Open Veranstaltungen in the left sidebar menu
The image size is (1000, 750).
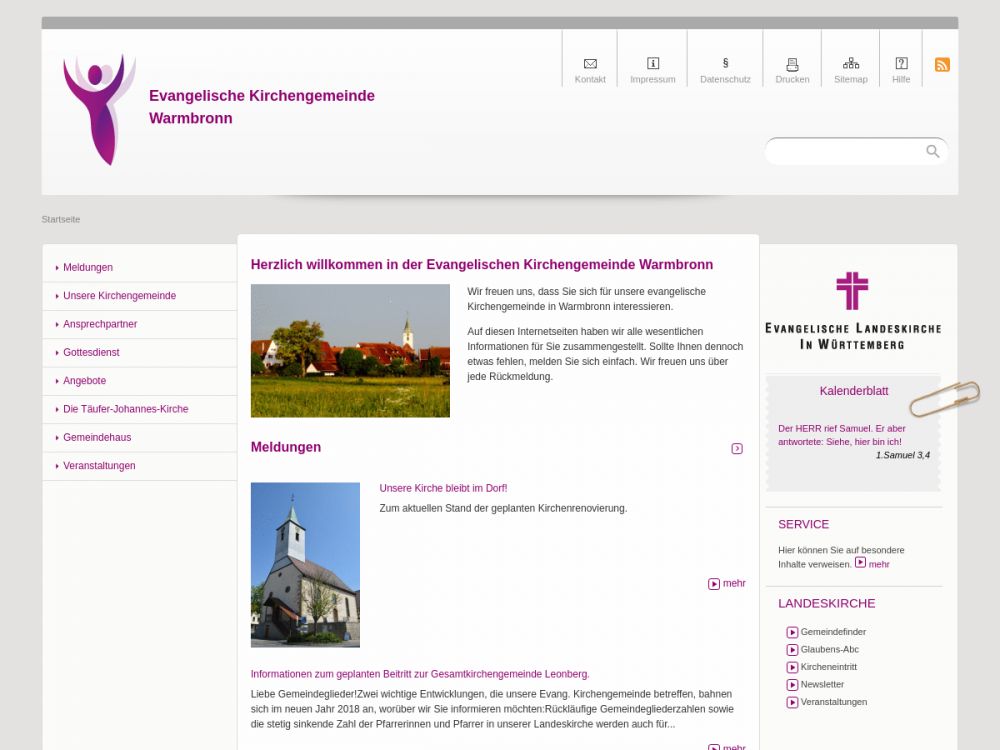click(x=99, y=466)
